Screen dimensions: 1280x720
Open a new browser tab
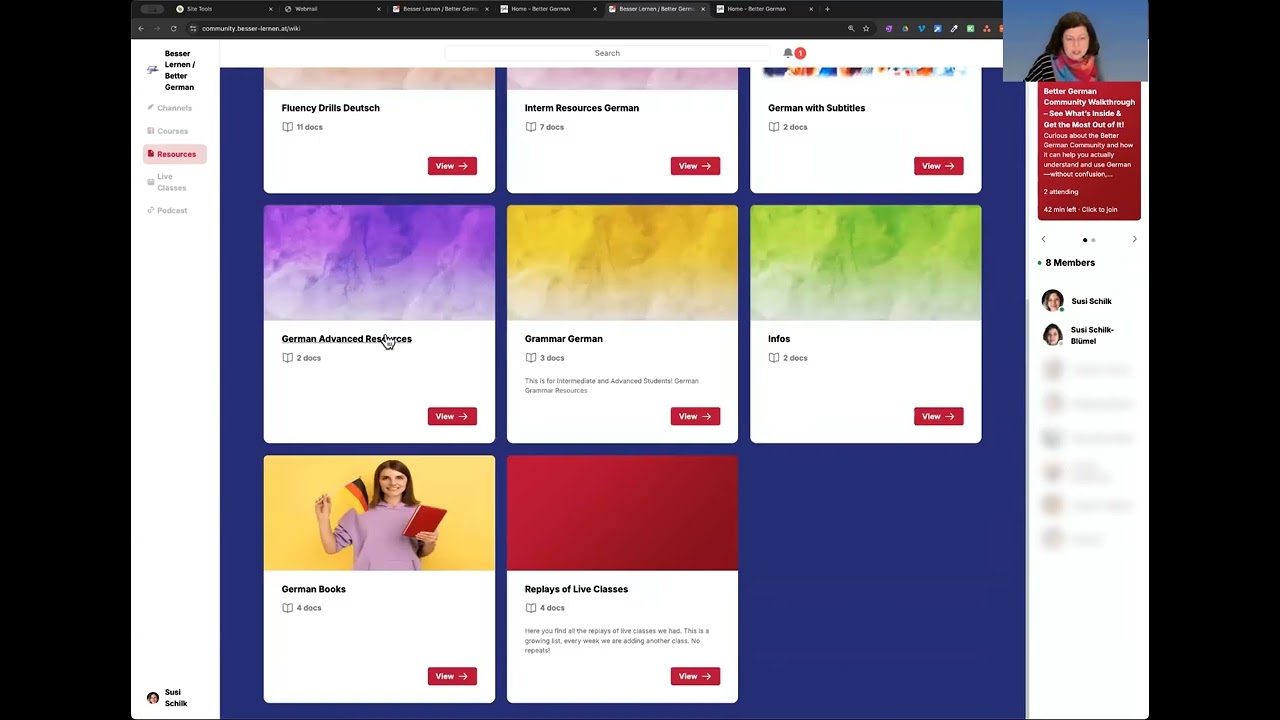click(827, 9)
